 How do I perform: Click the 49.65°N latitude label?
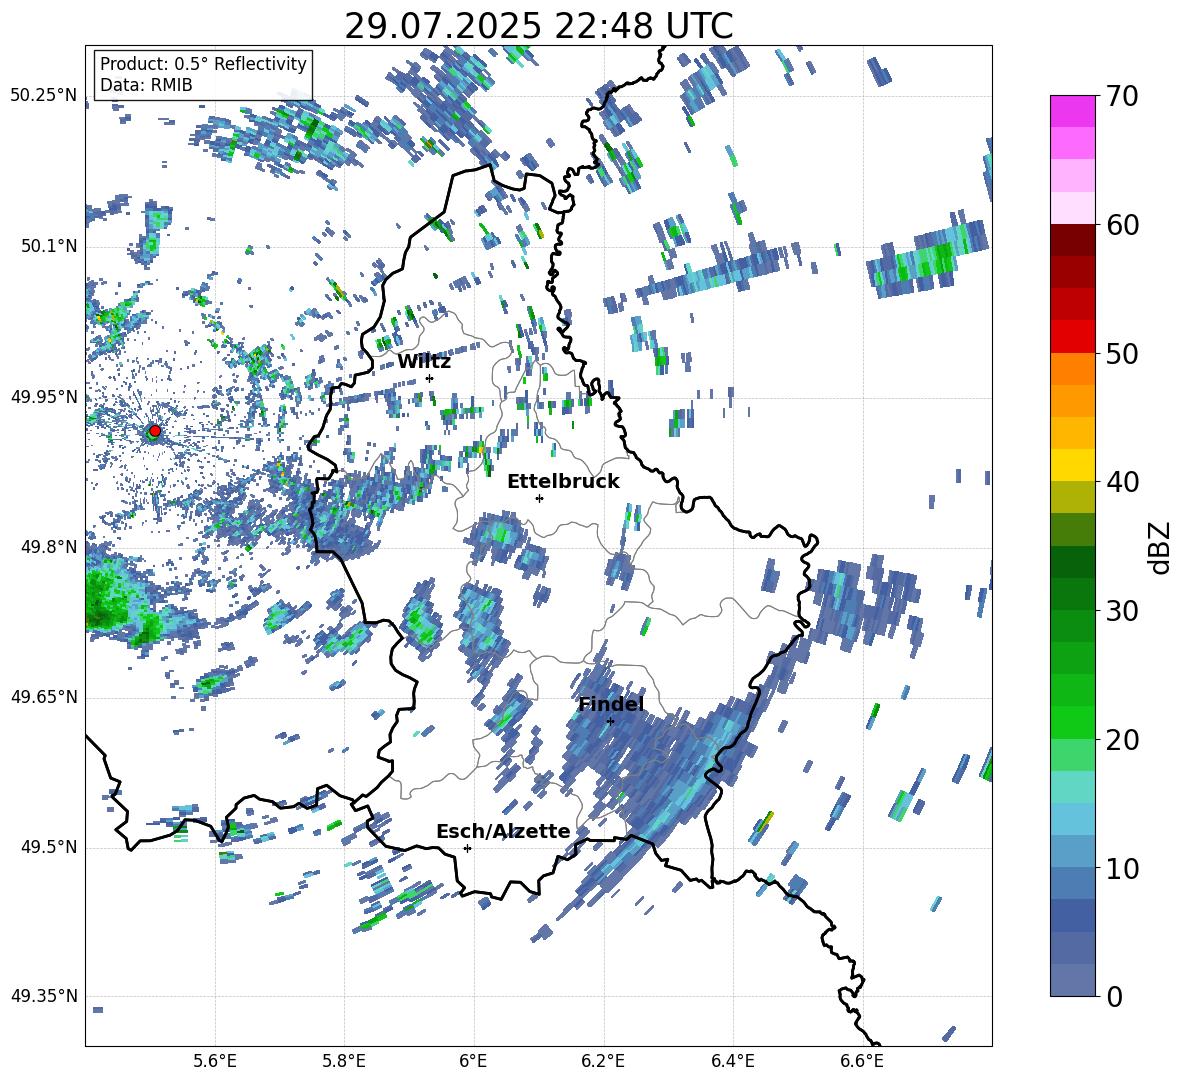tap(44, 697)
